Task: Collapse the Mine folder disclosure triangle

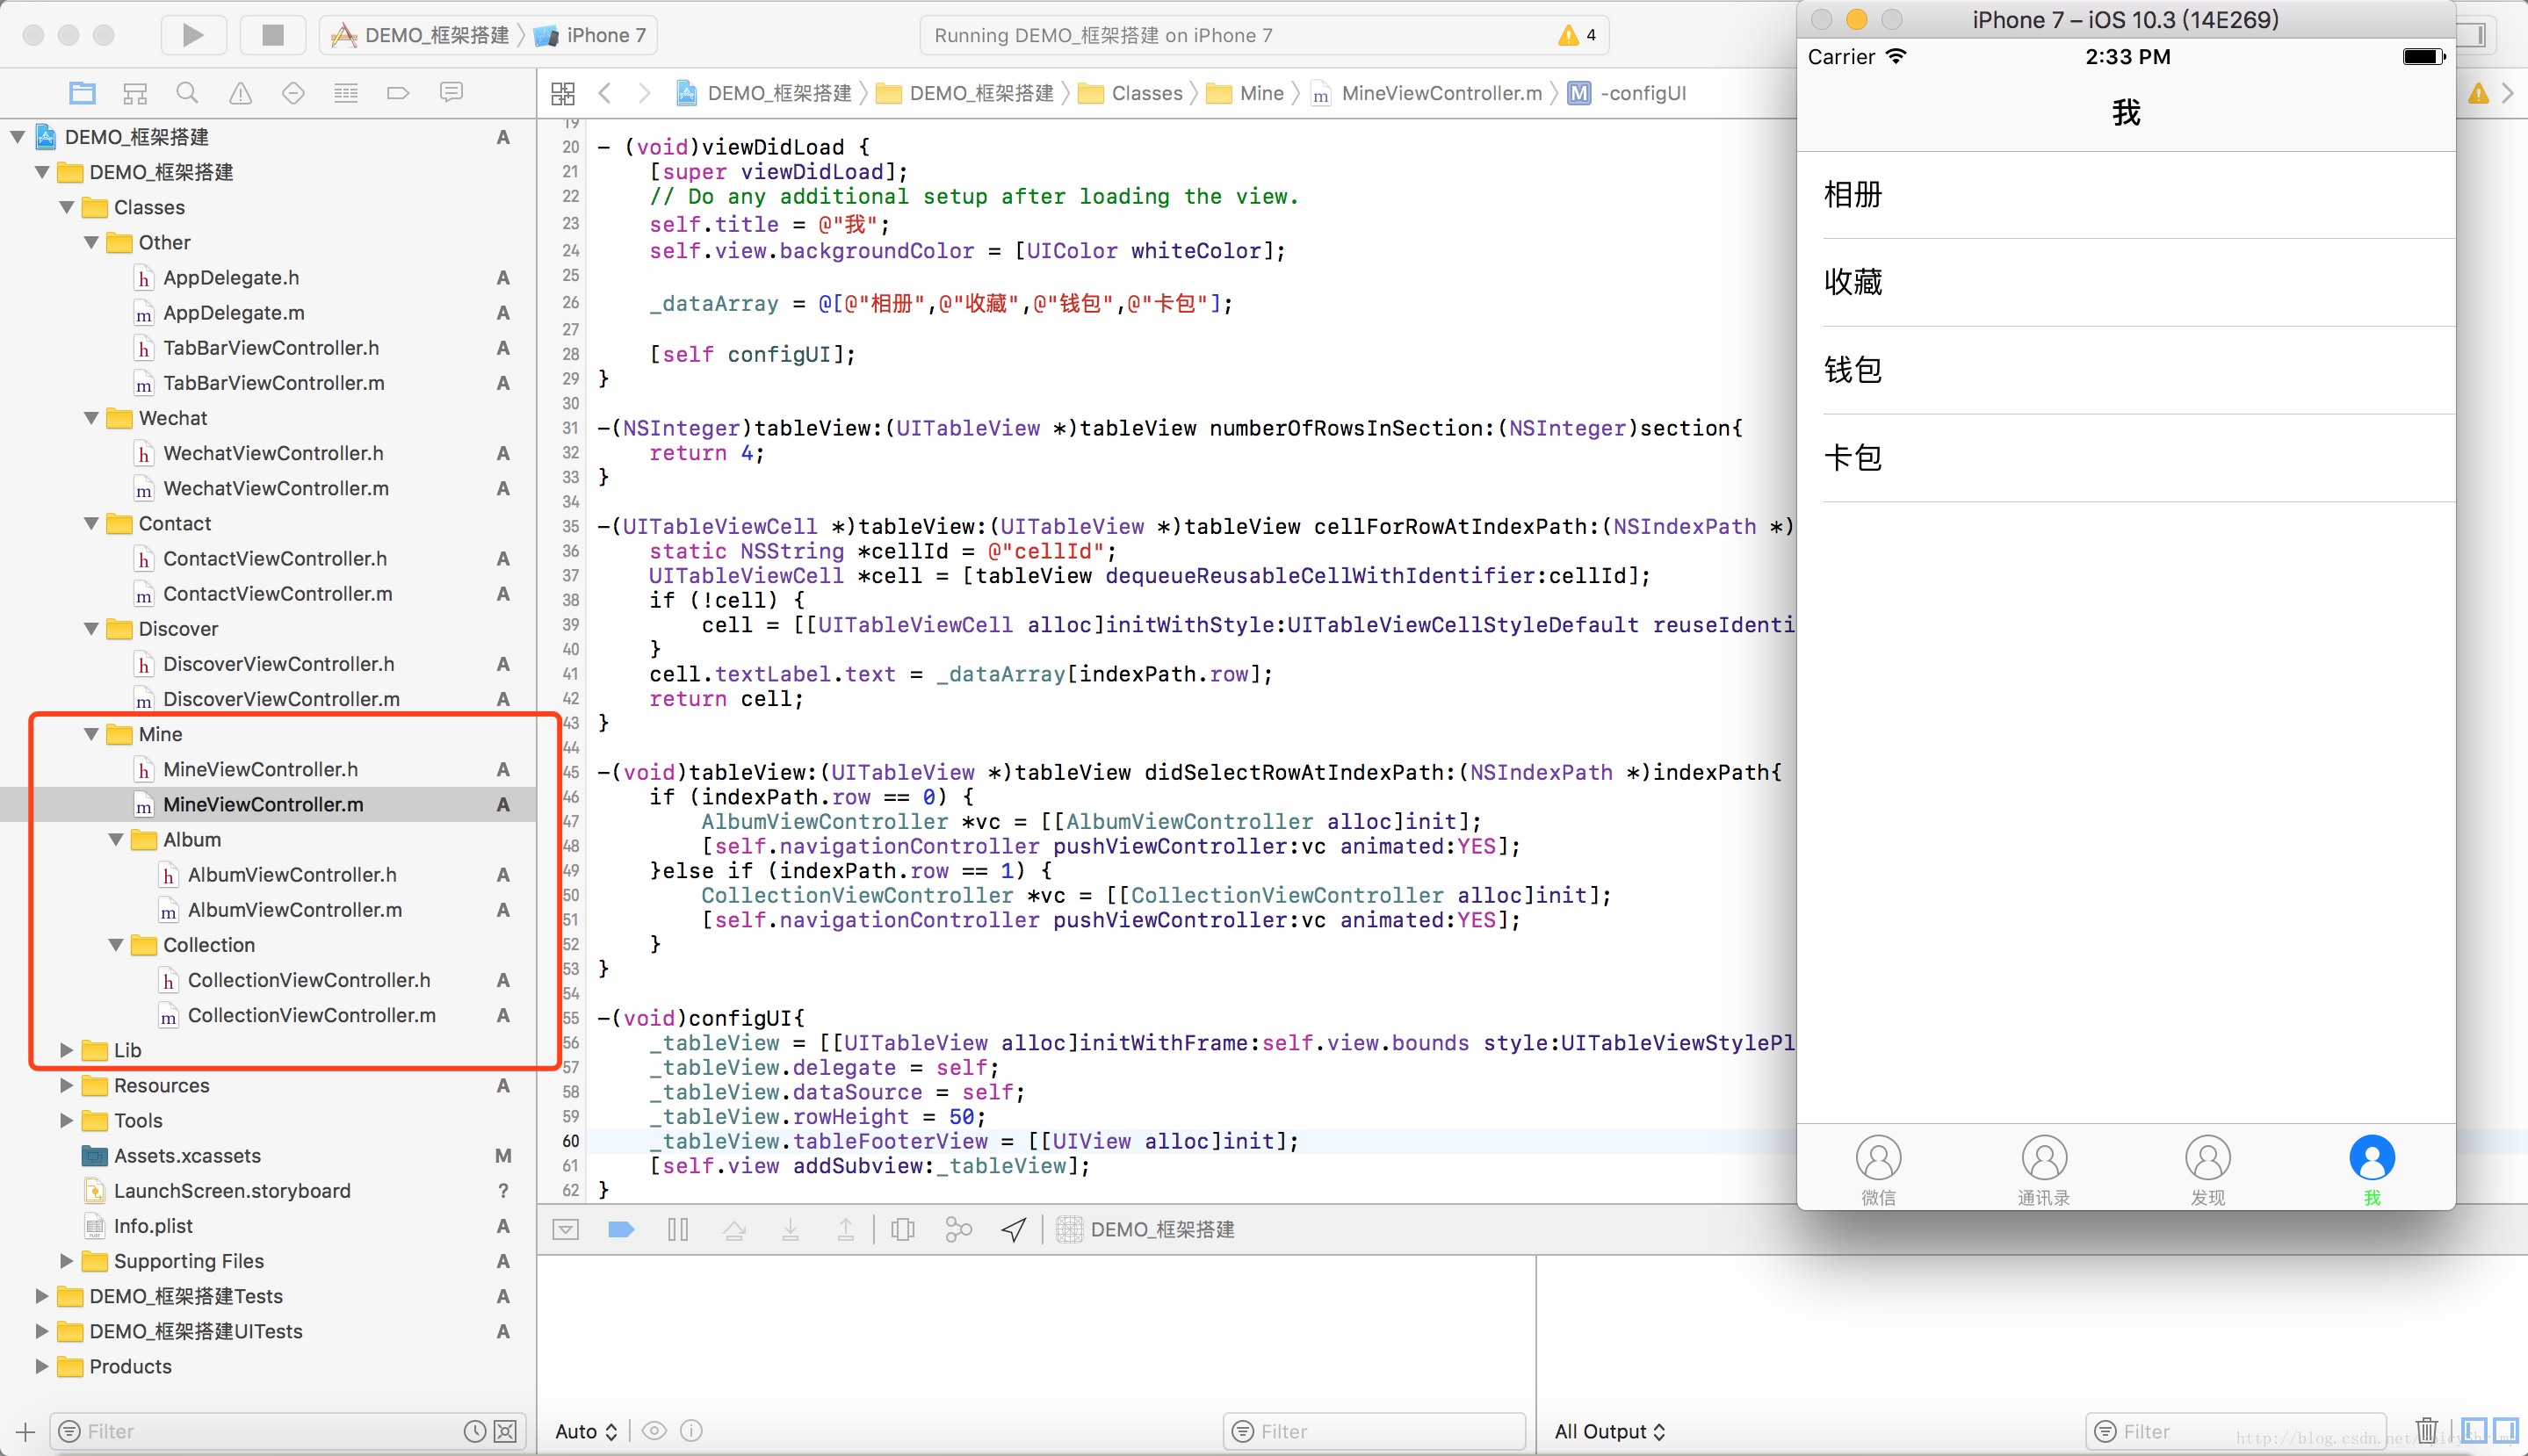Action: click(91, 734)
